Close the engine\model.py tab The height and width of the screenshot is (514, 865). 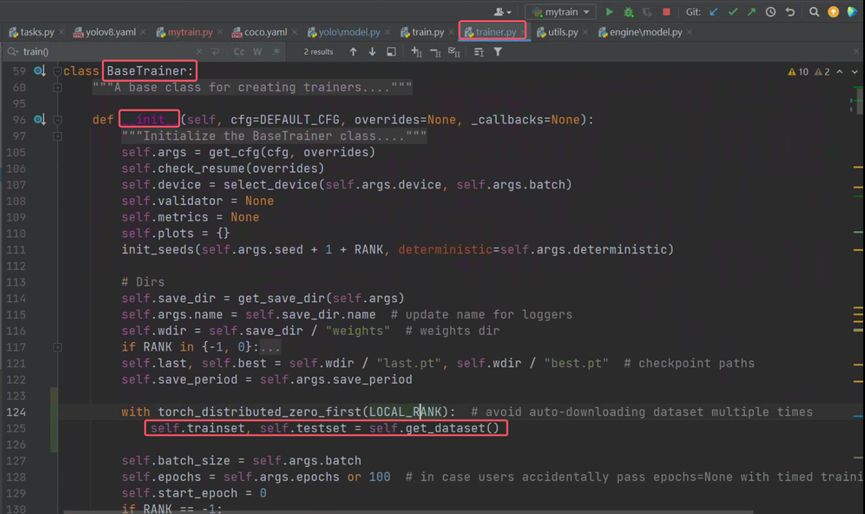[x=690, y=32]
